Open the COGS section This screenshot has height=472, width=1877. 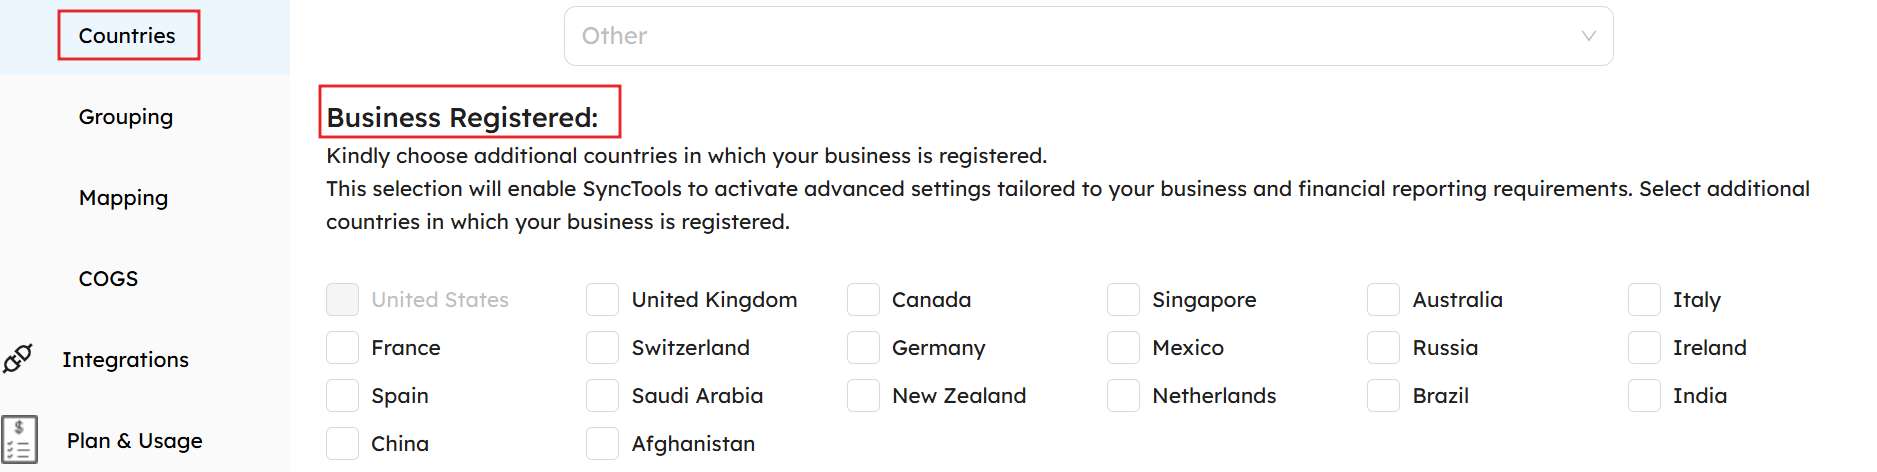coord(108,279)
